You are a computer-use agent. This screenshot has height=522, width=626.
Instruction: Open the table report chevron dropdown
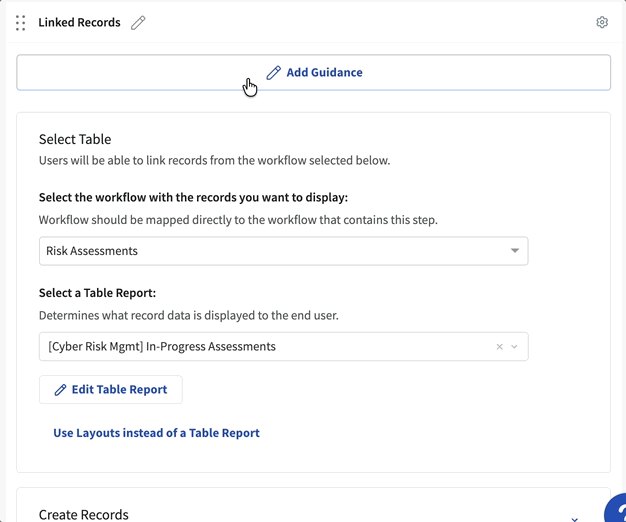515,347
